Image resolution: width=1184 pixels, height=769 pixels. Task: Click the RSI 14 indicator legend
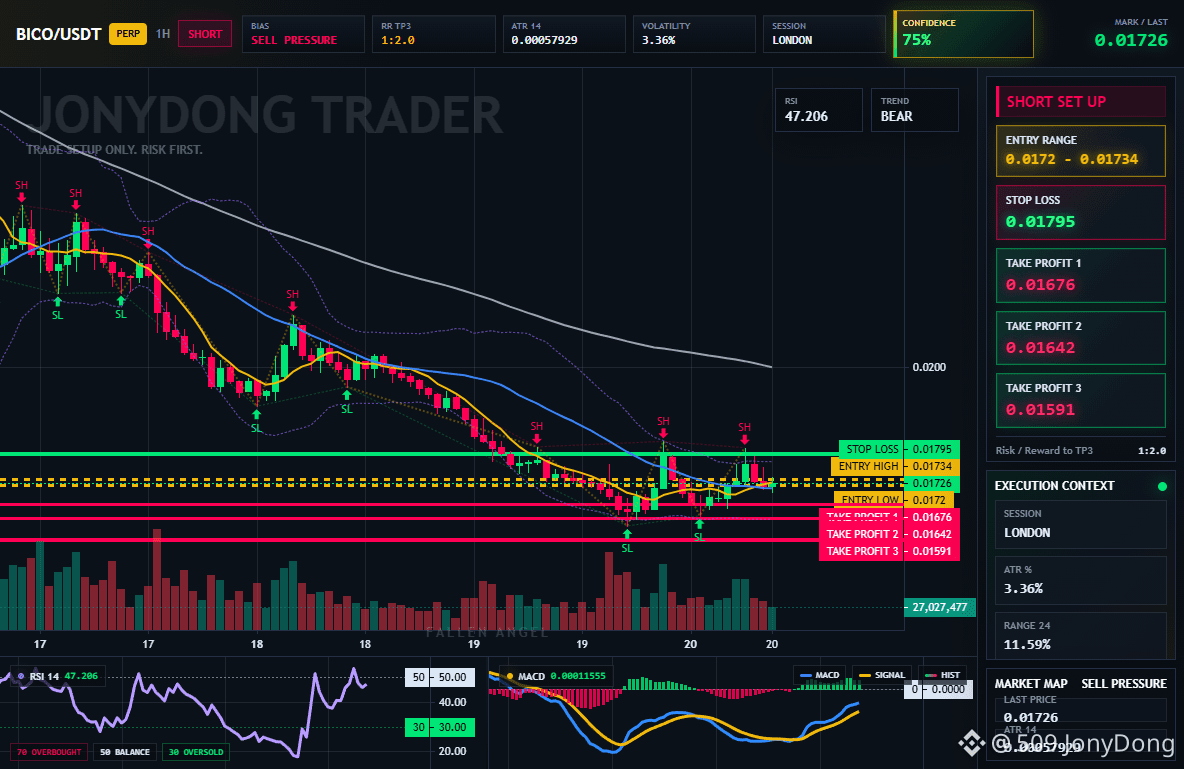pos(56,676)
